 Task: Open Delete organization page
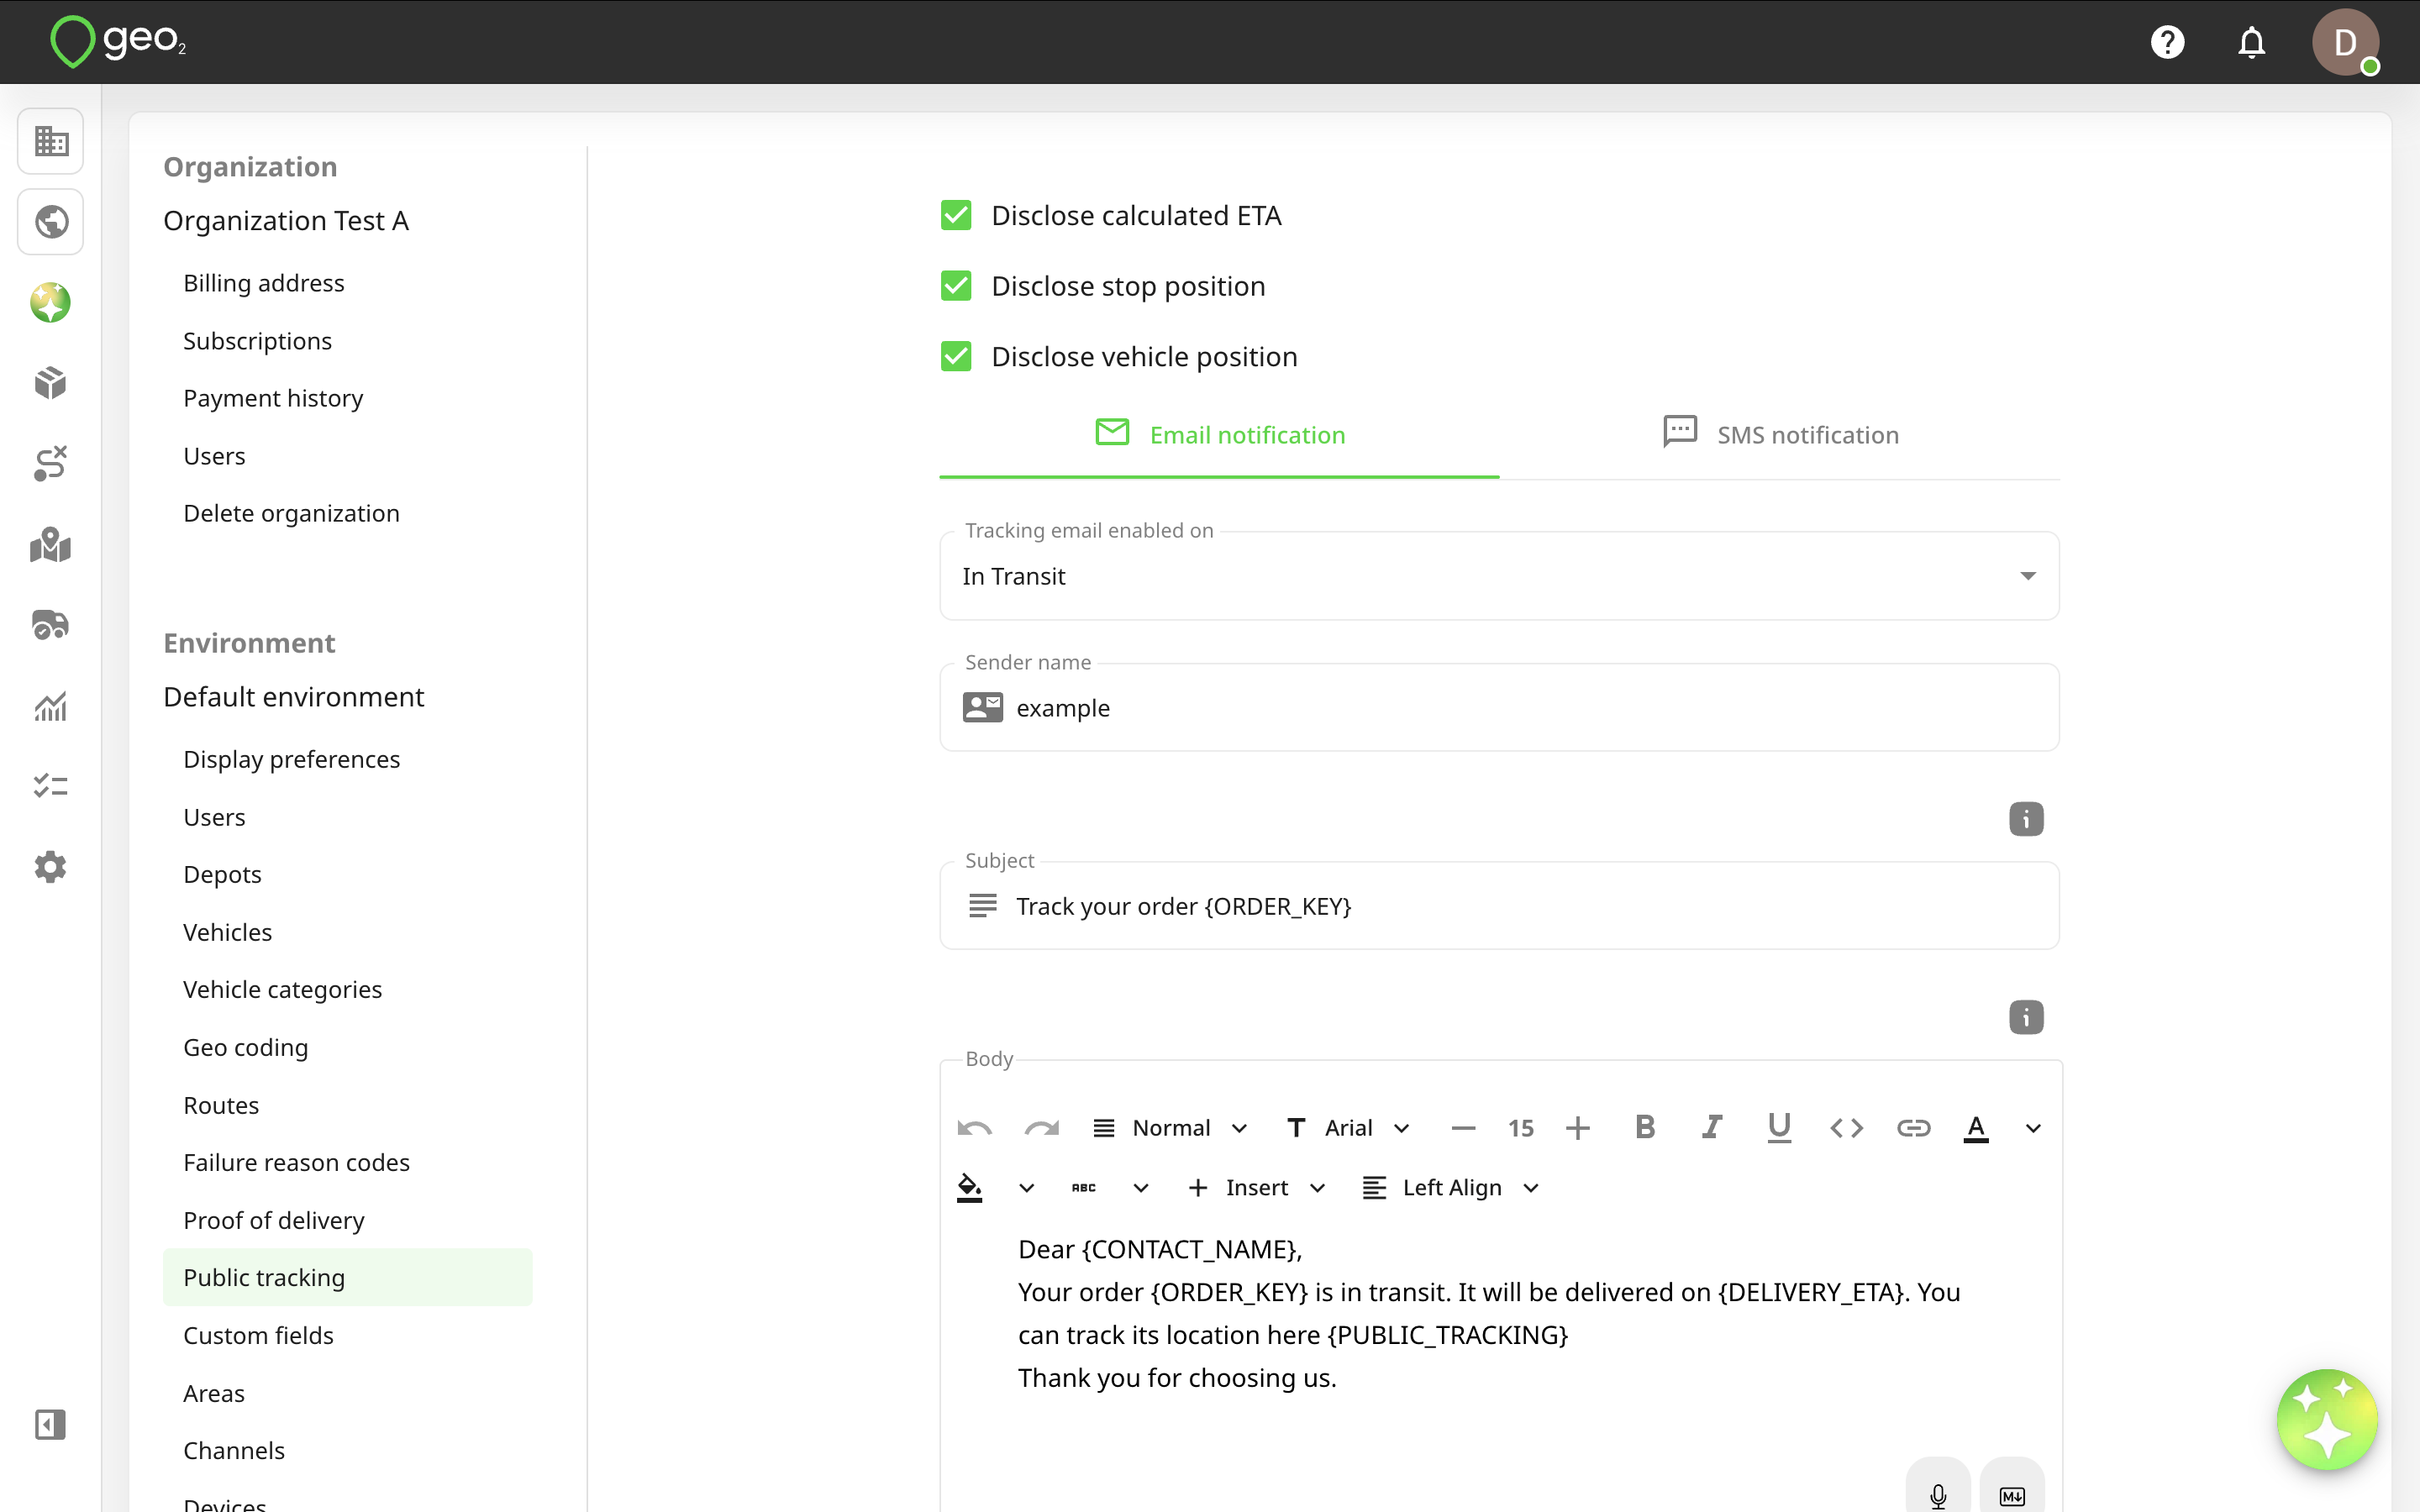(291, 513)
